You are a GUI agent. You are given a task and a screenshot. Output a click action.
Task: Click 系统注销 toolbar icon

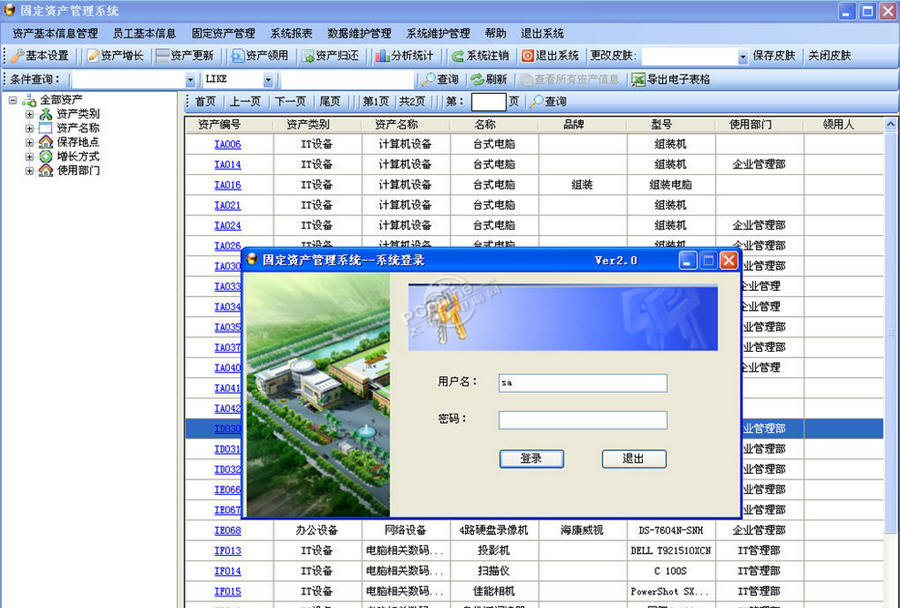click(x=457, y=56)
